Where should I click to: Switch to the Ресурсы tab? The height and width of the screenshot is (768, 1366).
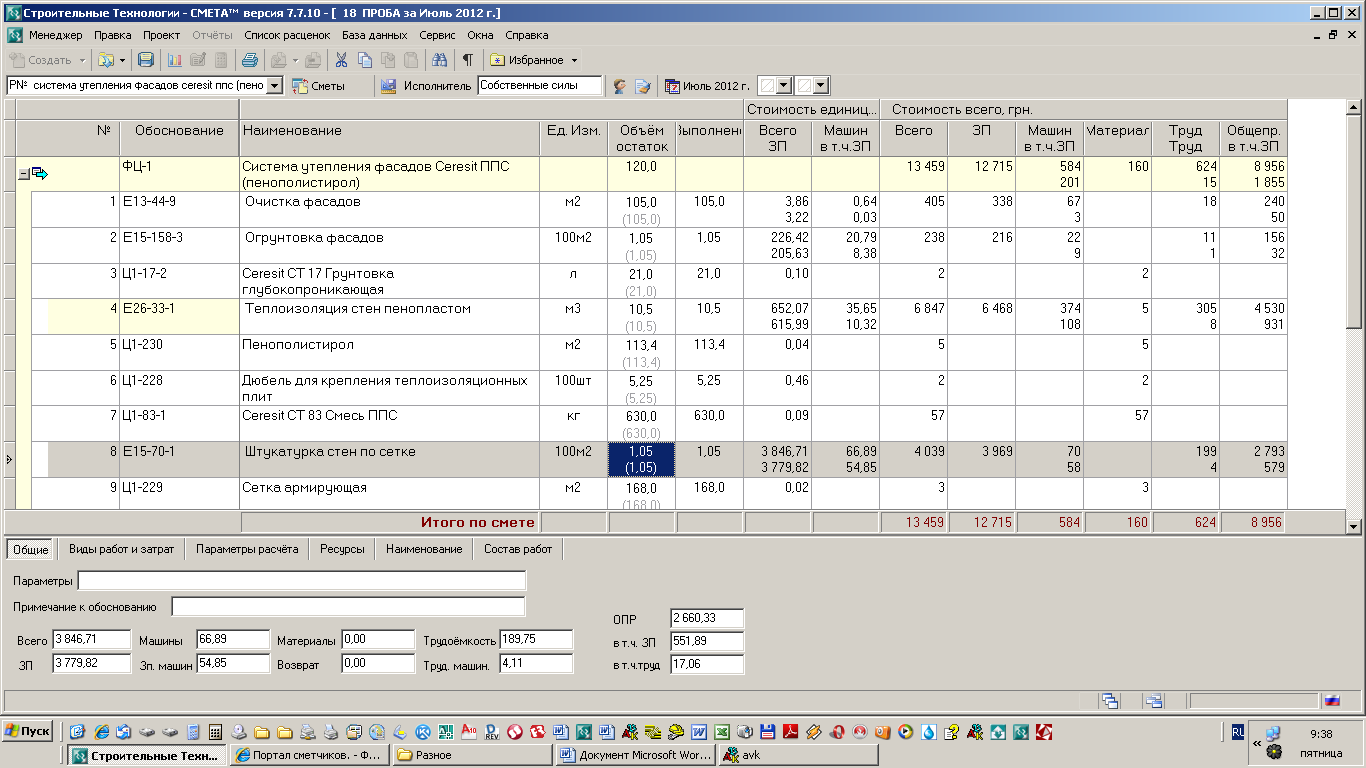[342, 549]
